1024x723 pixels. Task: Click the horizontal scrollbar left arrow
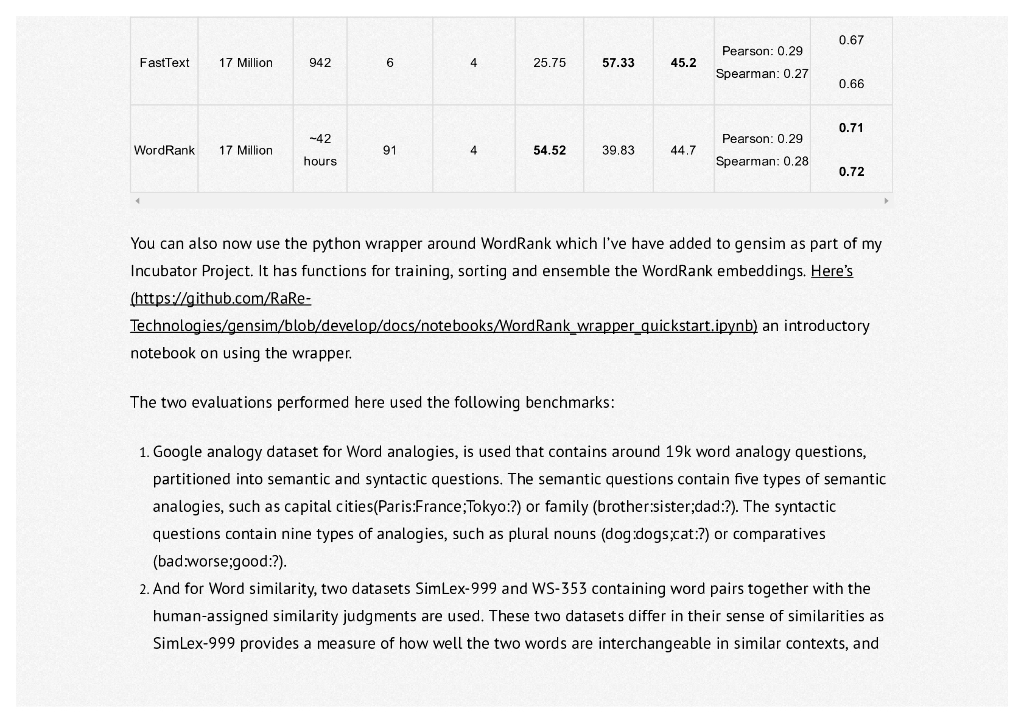click(137, 201)
